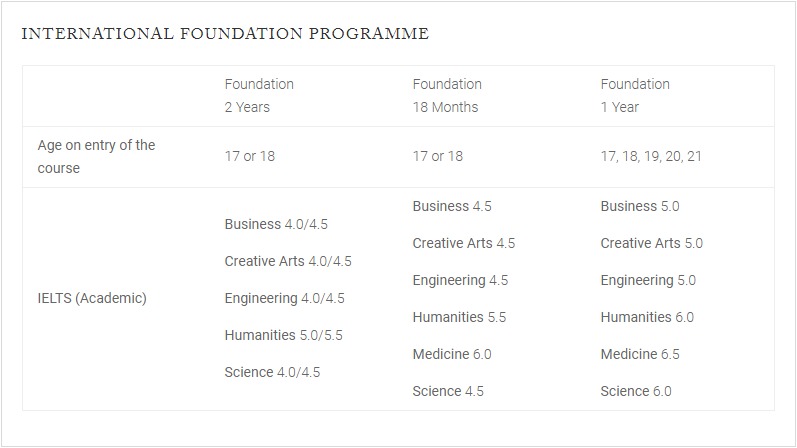Viewport: 797px width, 448px height.
Task: Select the Foundation 2 Years column header
Action: click(x=259, y=96)
